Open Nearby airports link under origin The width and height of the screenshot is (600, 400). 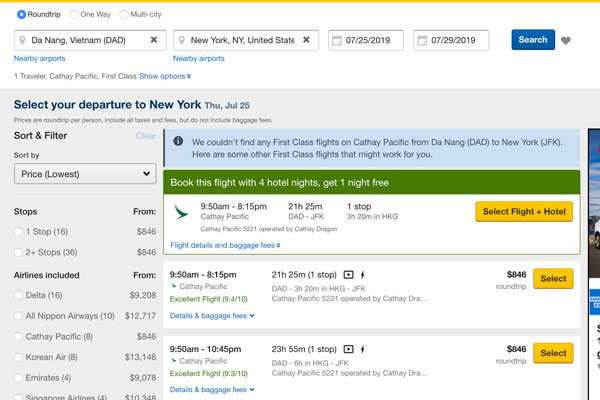(39, 59)
